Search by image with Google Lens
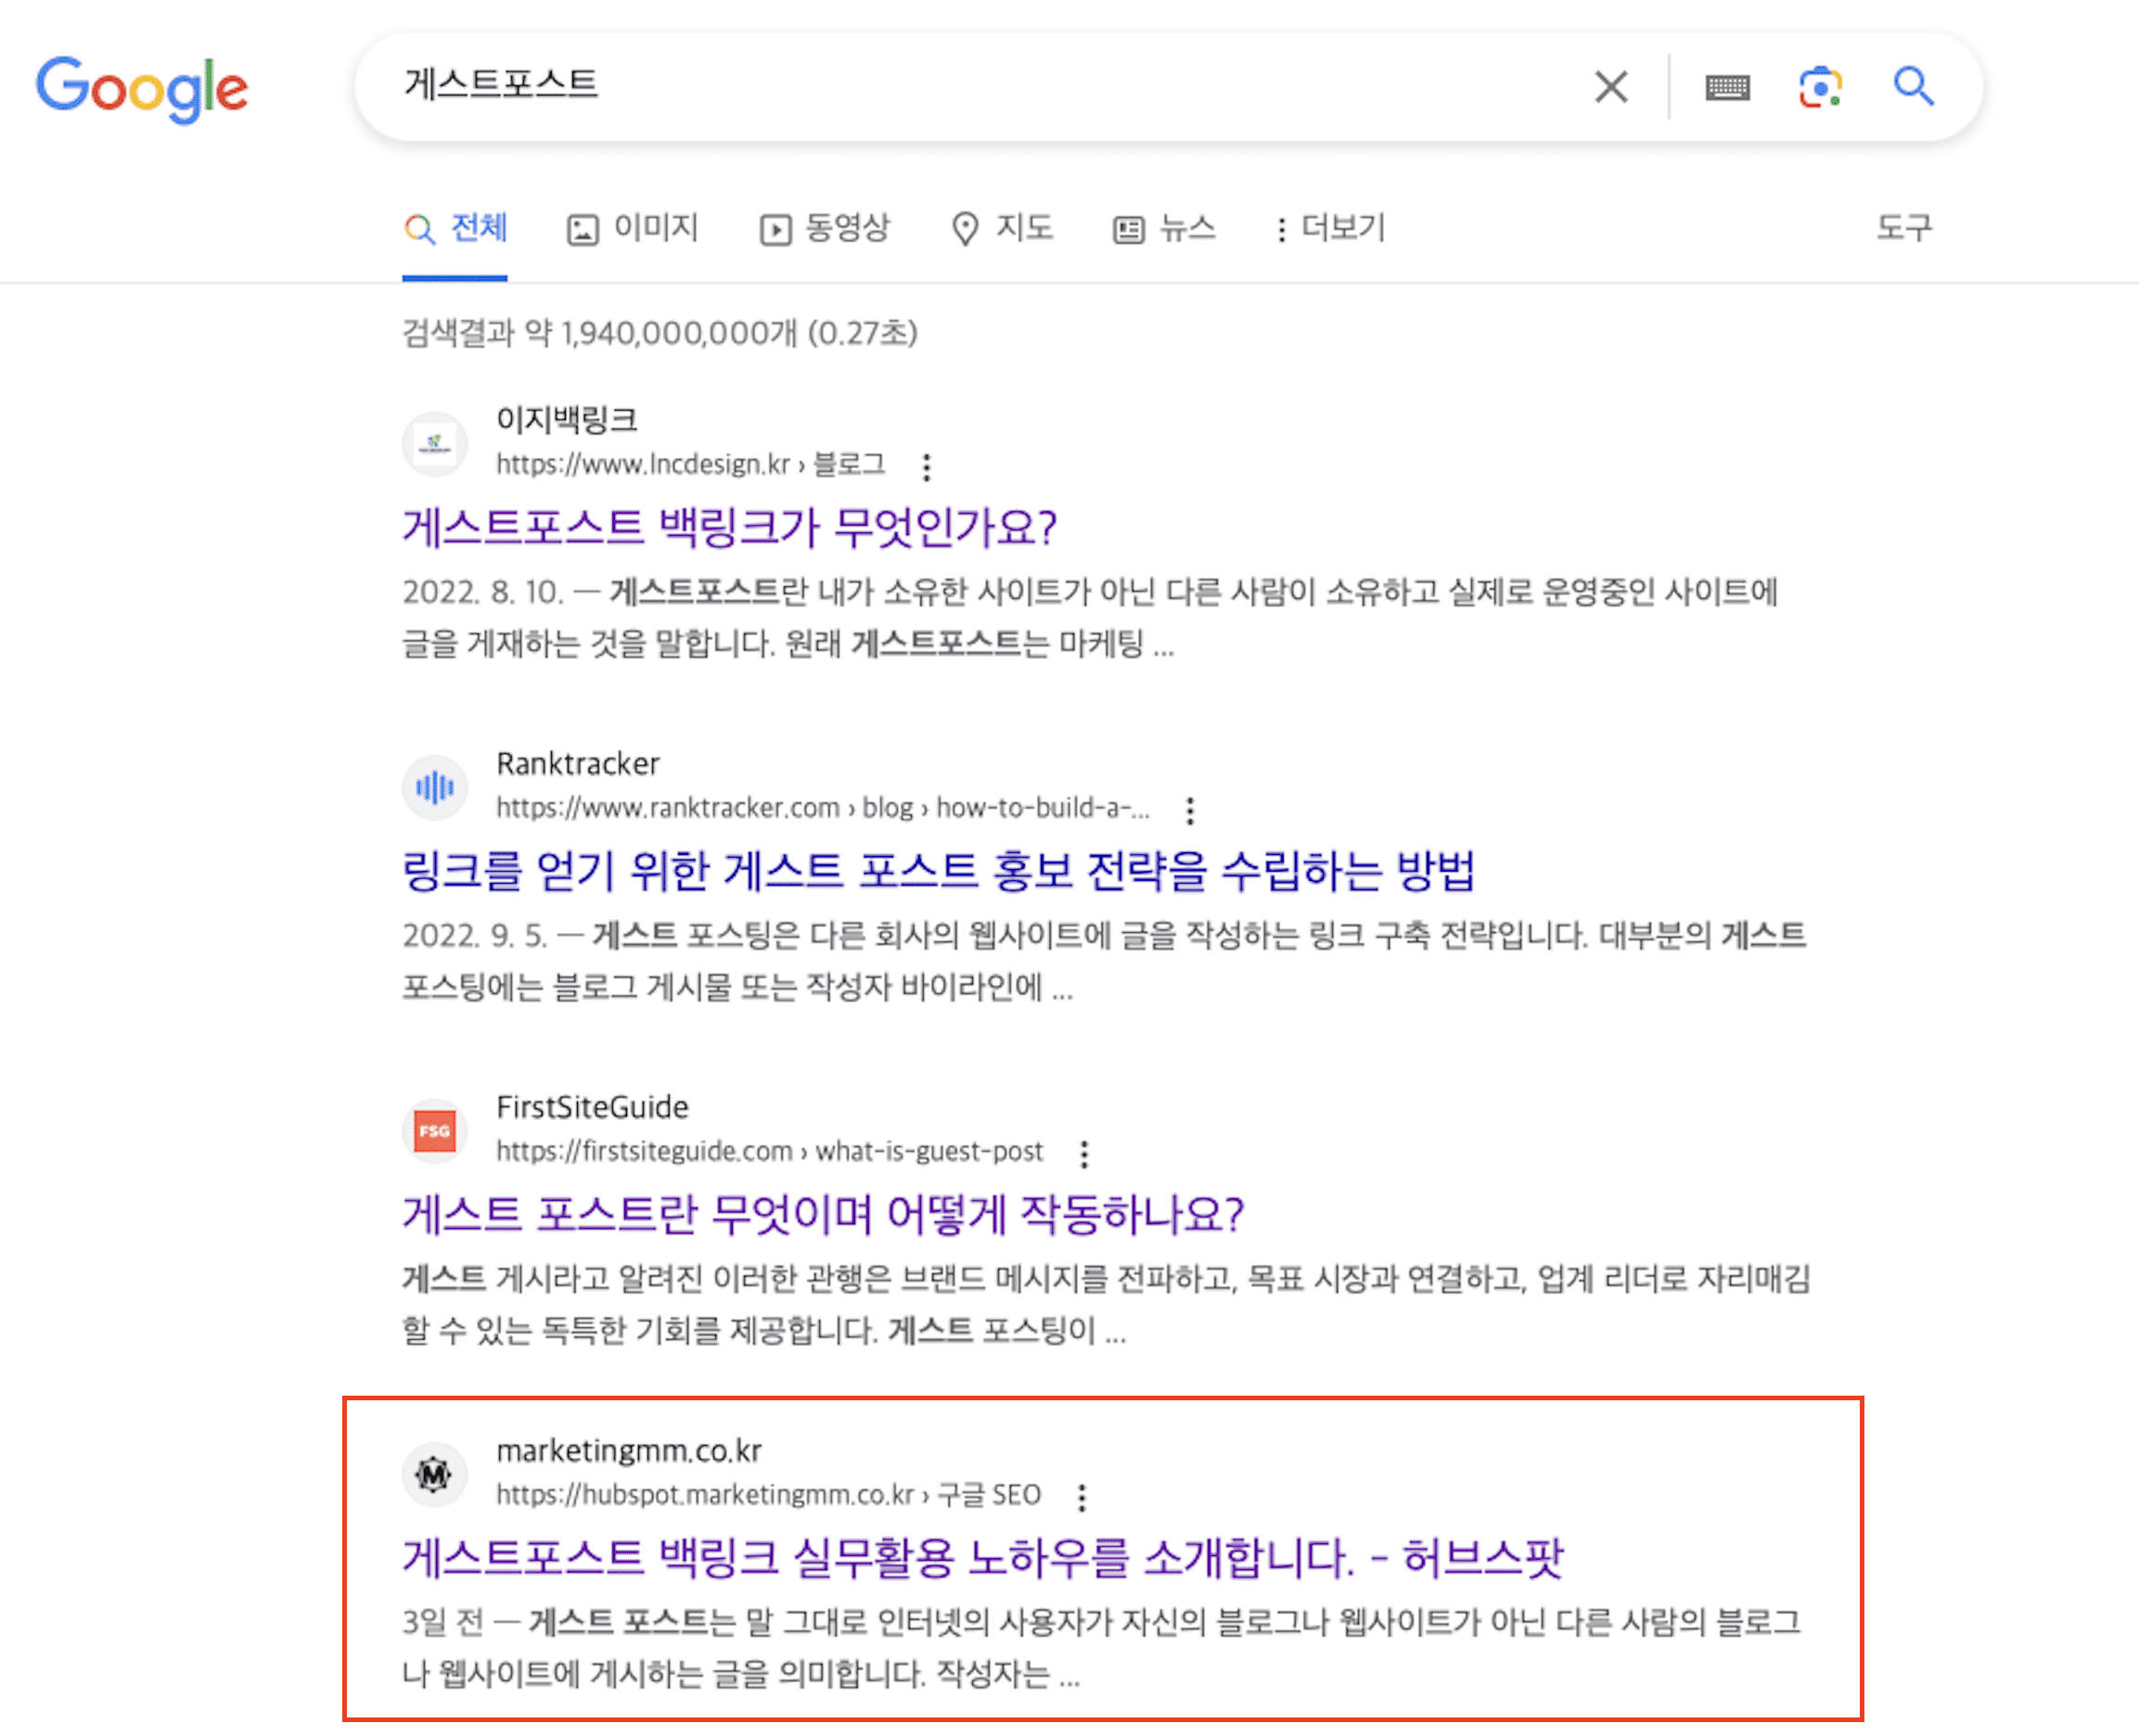Image resolution: width=2139 pixels, height=1736 pixels. tap(1820, 87)
